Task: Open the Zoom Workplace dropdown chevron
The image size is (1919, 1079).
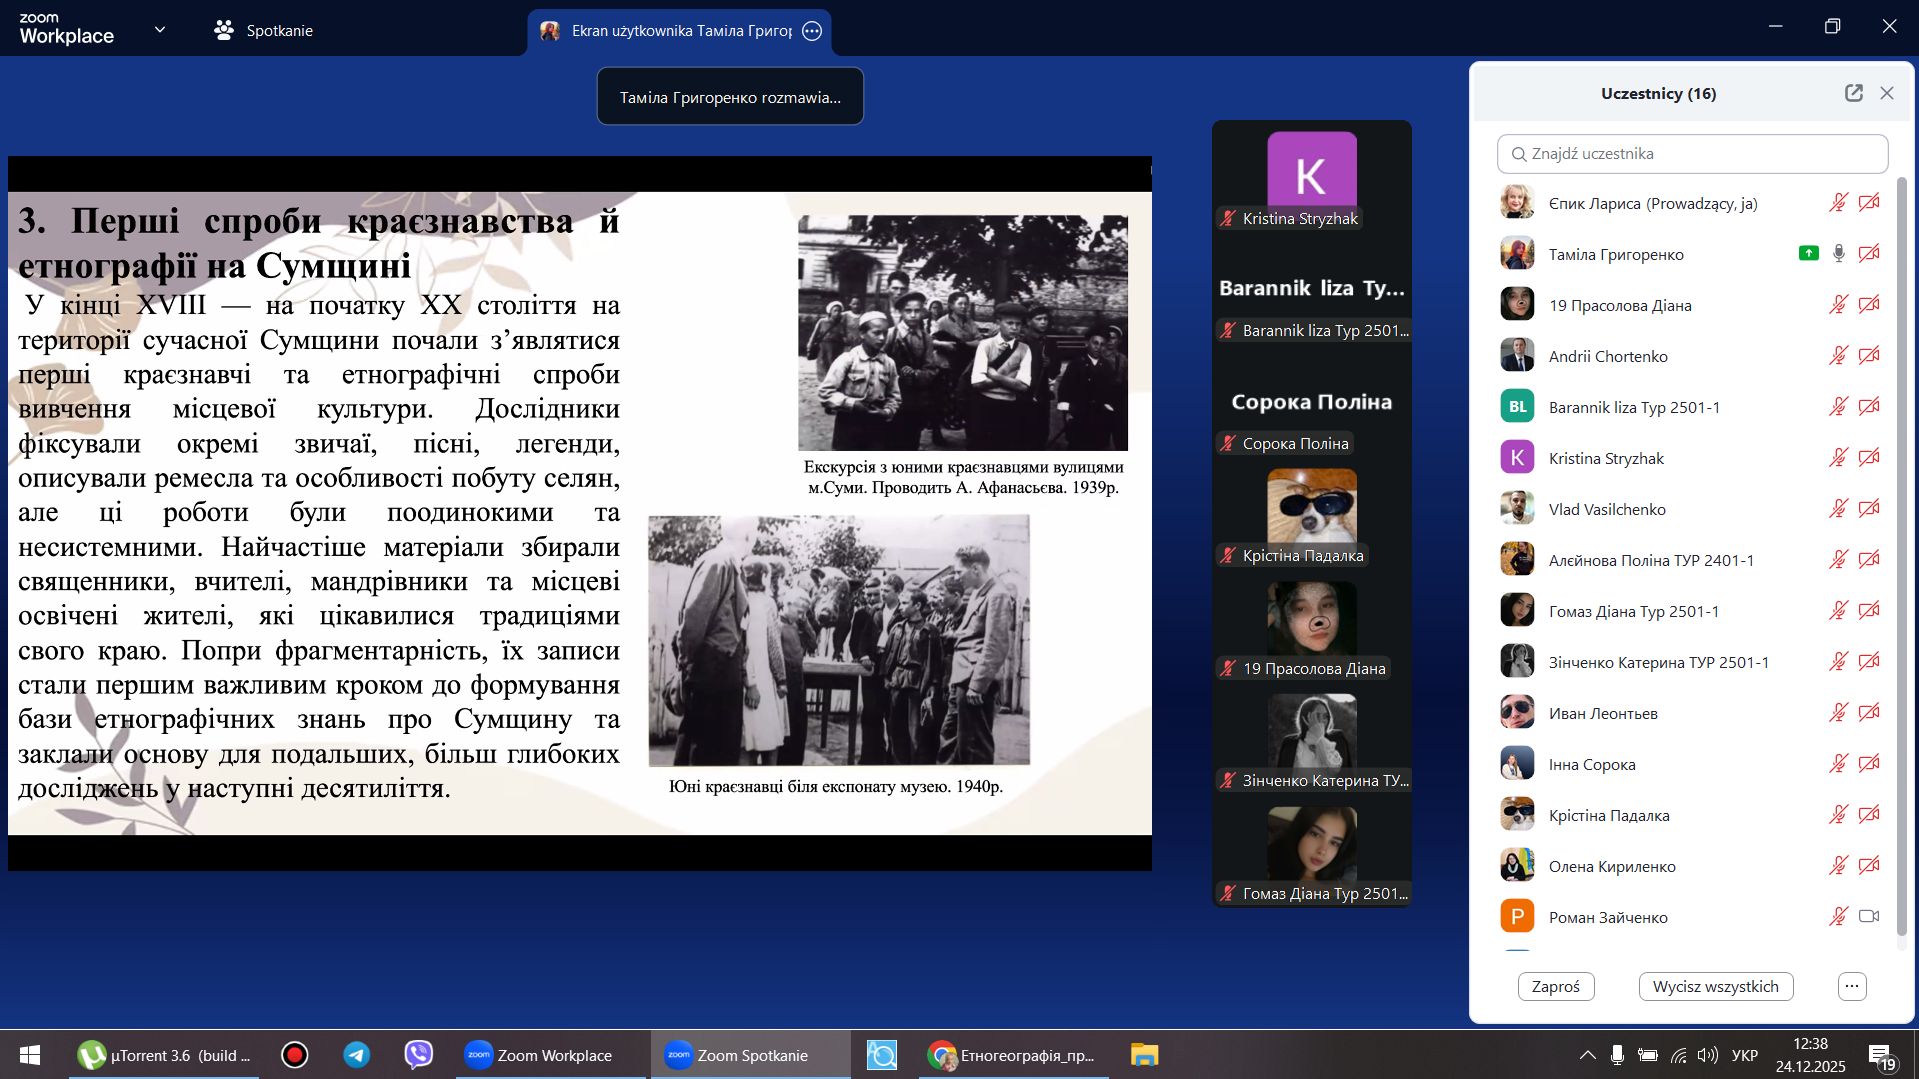Action: (x=160, y=30)
